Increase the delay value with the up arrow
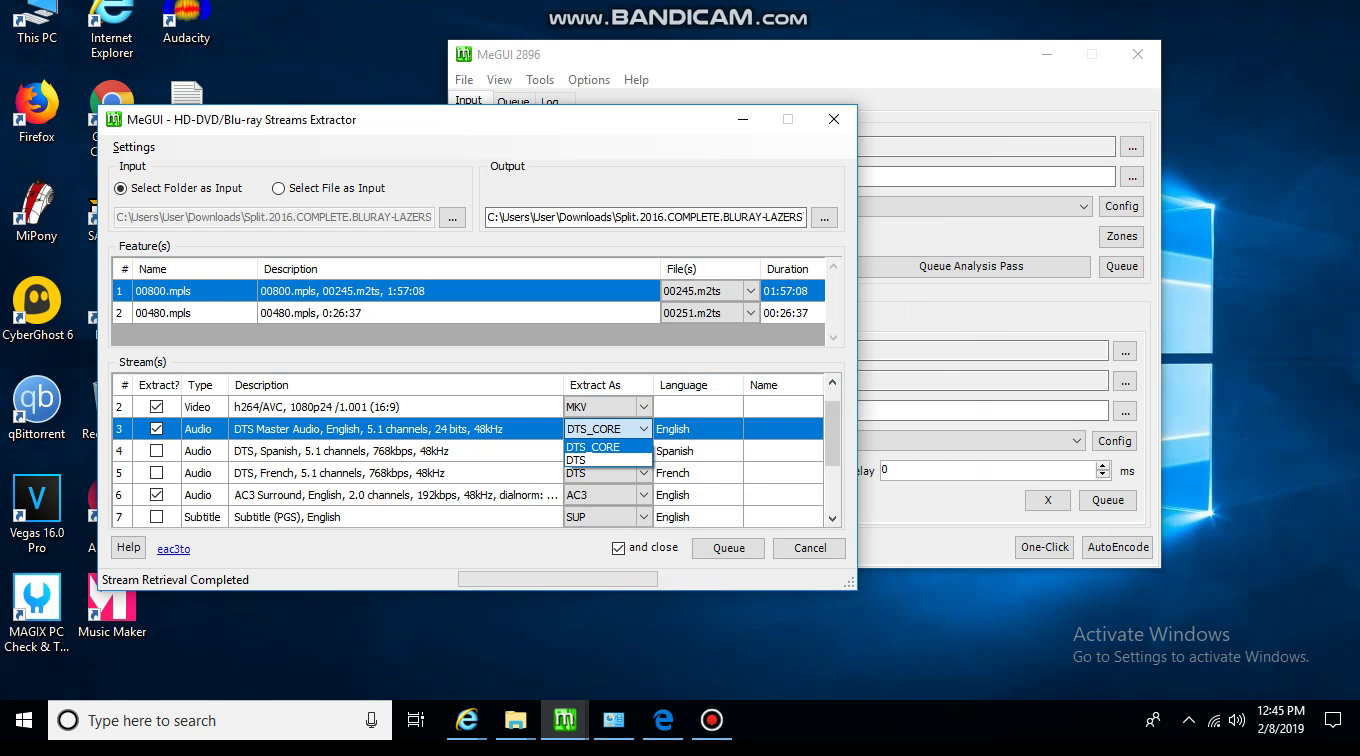This screenshot has height=756, width=1360. click(1103, 466)
